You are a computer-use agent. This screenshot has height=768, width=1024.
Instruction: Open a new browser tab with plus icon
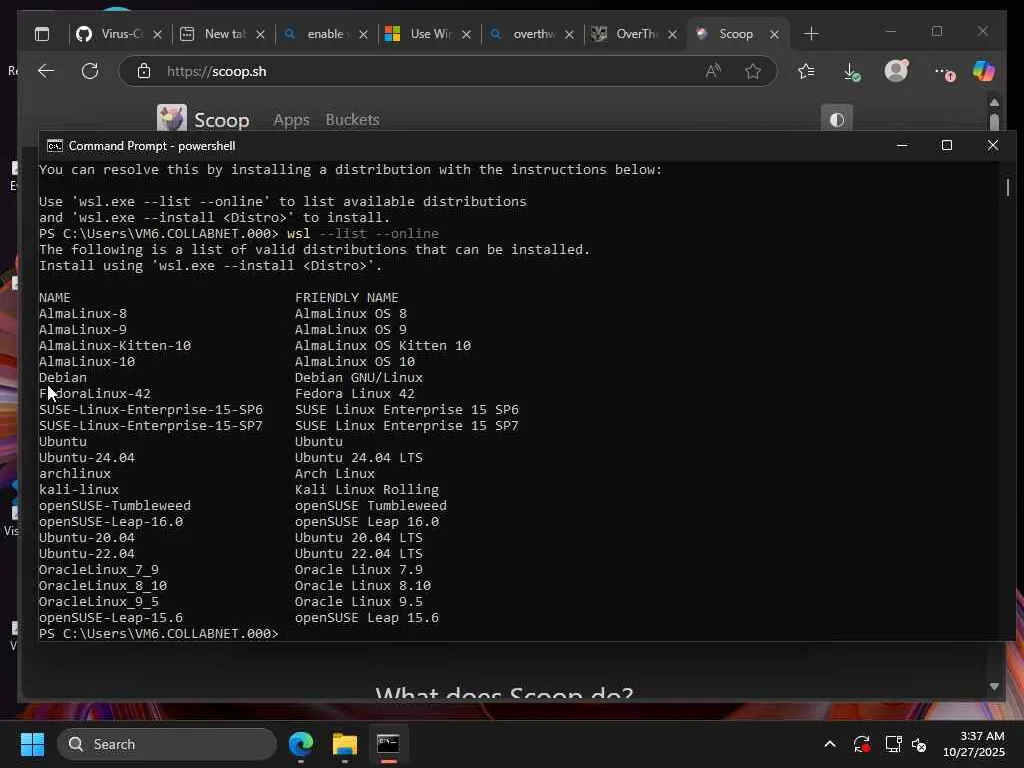coord(811,34)
